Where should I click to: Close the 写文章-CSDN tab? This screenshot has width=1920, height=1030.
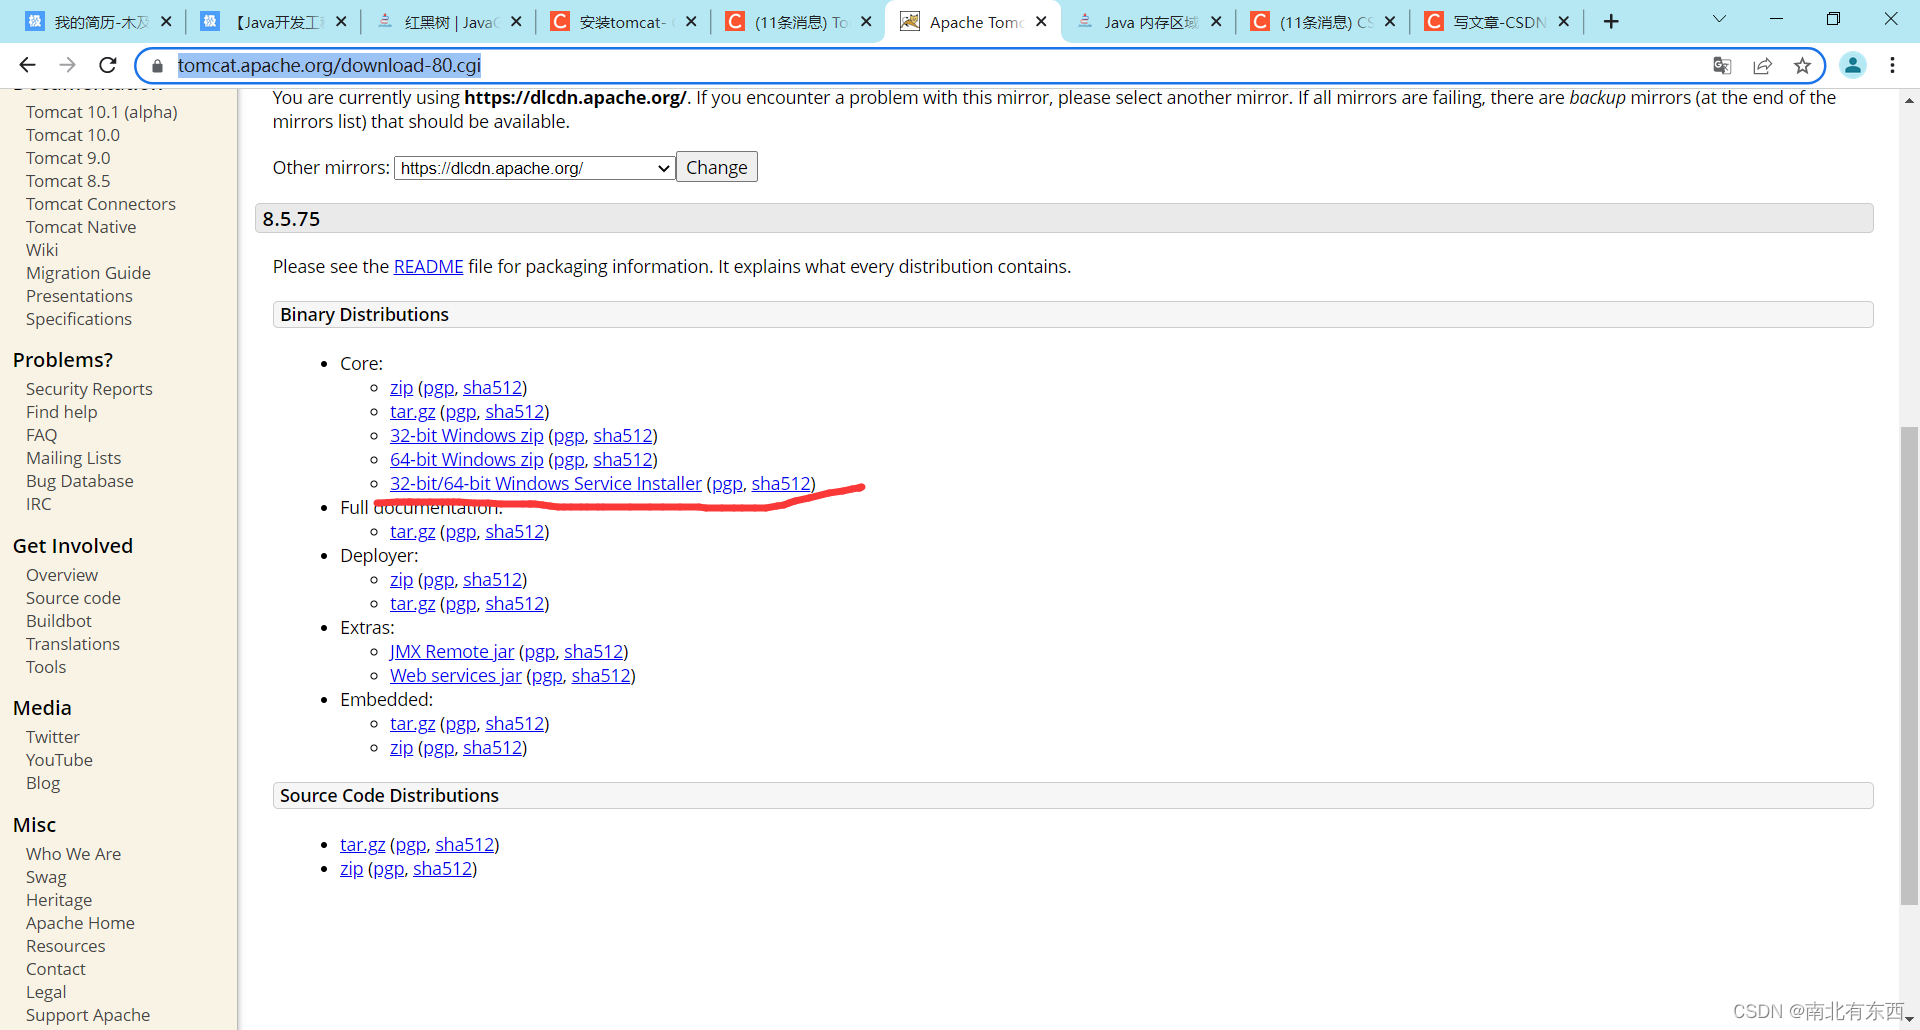(x=1564, y=21)
